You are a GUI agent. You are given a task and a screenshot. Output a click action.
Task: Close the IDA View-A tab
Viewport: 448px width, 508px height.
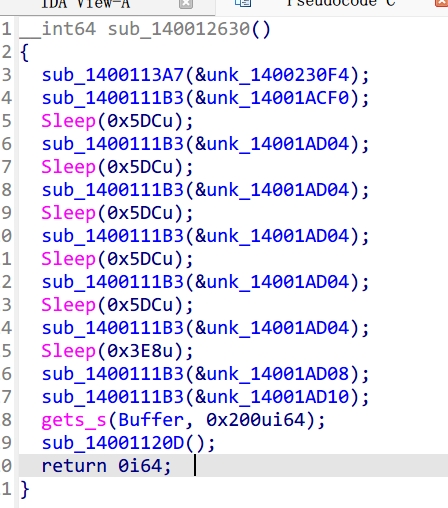tap(186, 3)
